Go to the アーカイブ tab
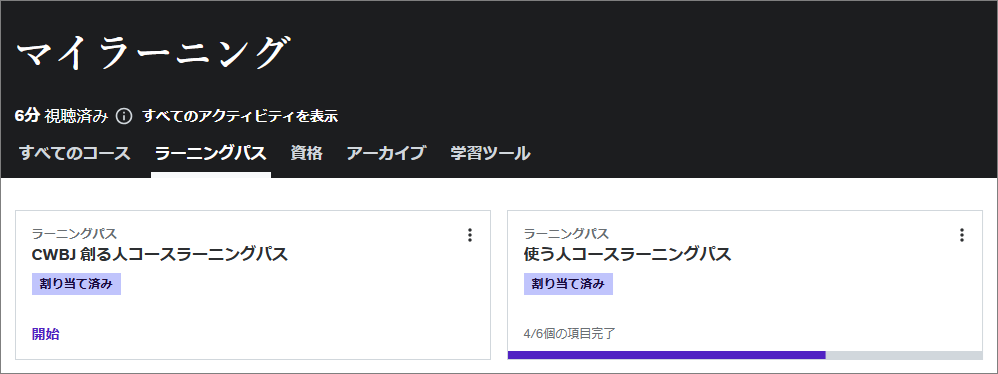This screenshot has width=998, height=374. click(386, 153)
